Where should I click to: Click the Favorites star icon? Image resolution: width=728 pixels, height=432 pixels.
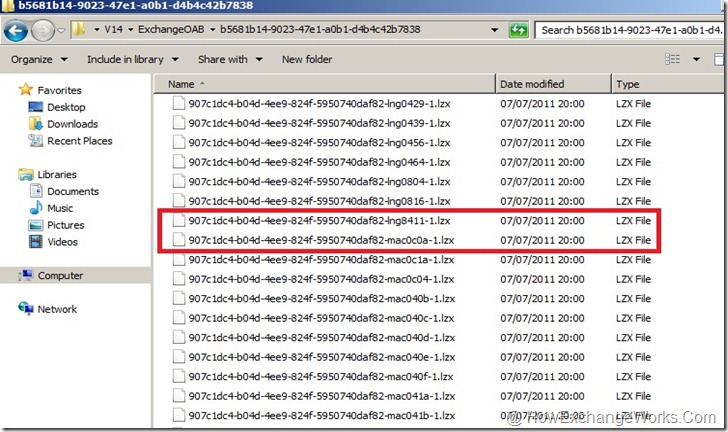26,89
